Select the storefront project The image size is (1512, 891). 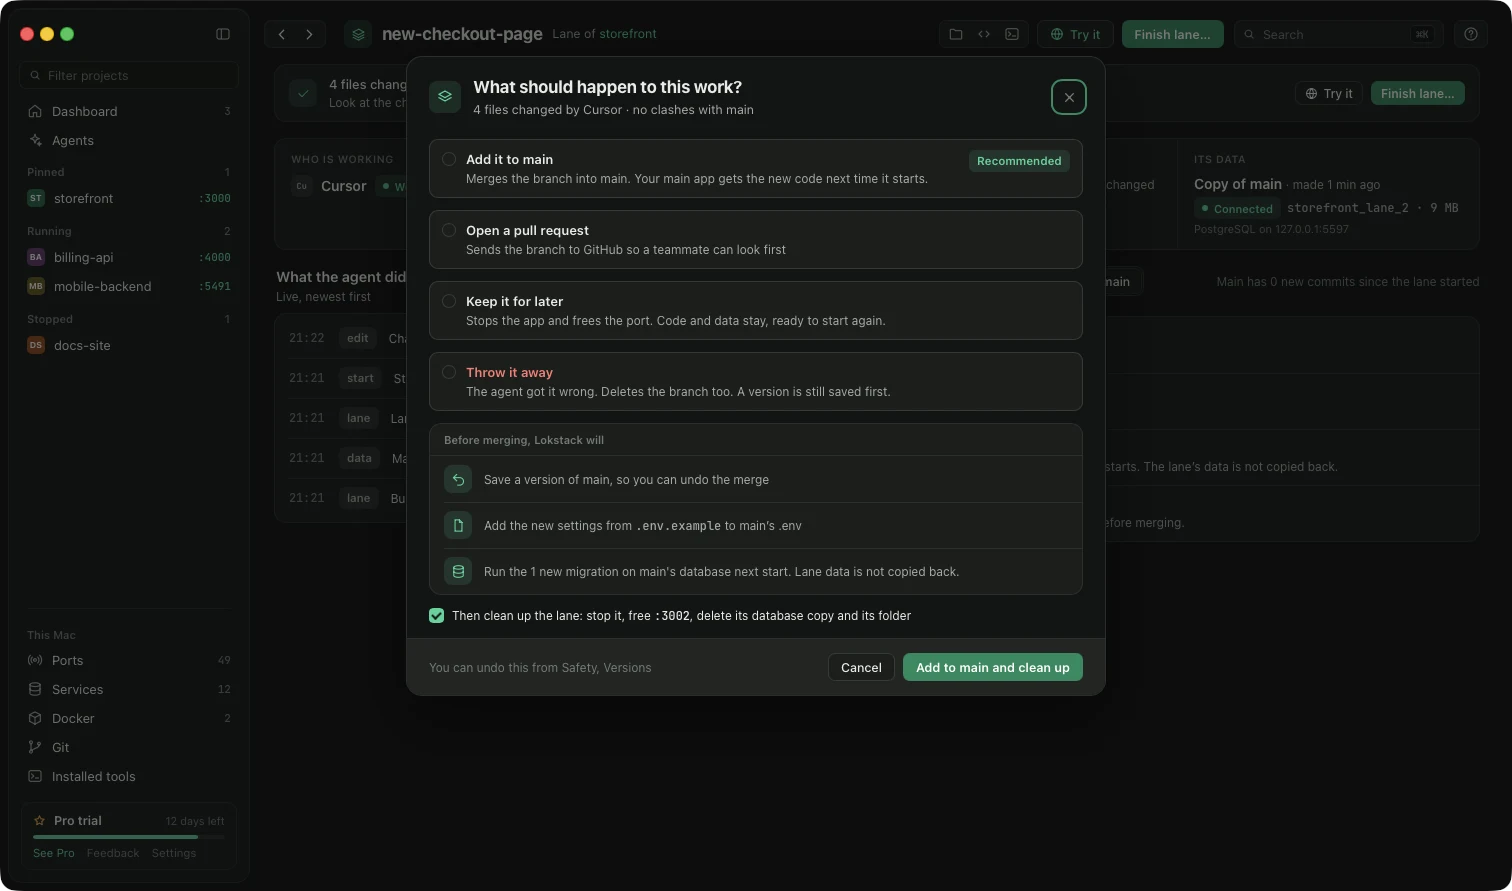tap(129, 198)
